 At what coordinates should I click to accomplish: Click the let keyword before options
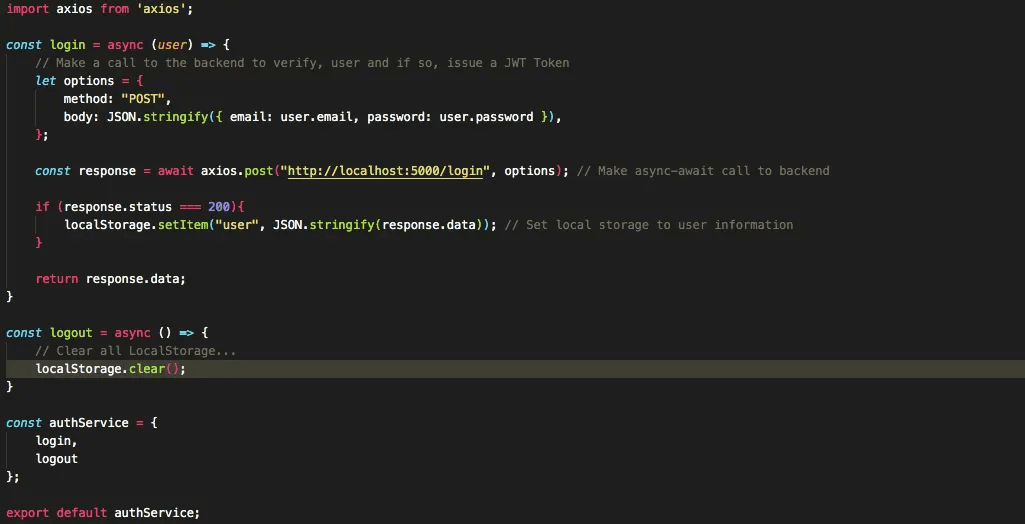pos(45,81)
